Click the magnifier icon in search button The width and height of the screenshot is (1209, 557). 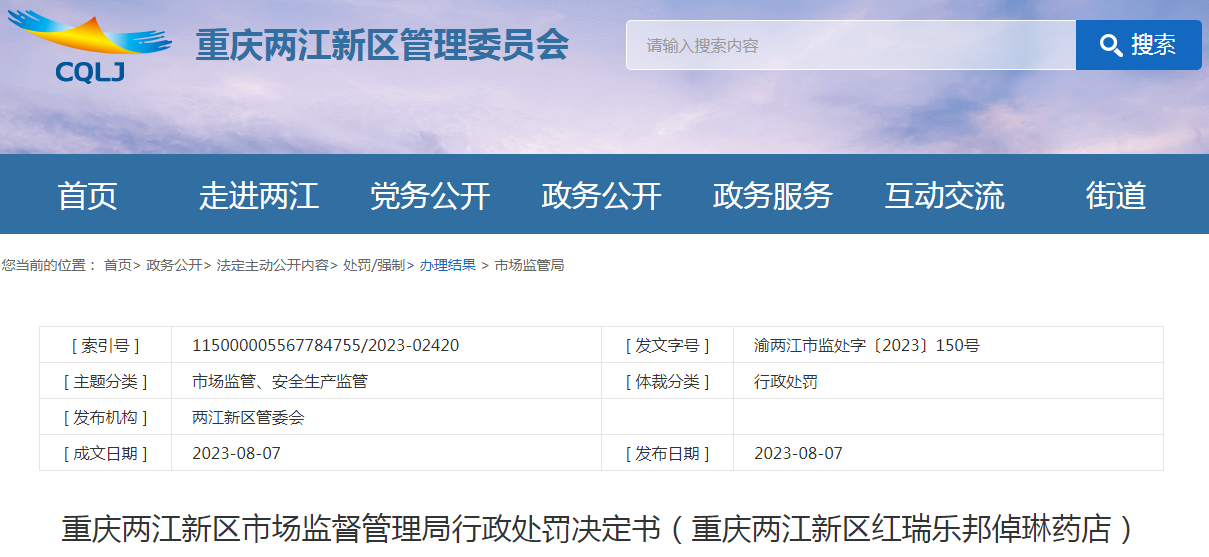click(x=1110, y=45)
